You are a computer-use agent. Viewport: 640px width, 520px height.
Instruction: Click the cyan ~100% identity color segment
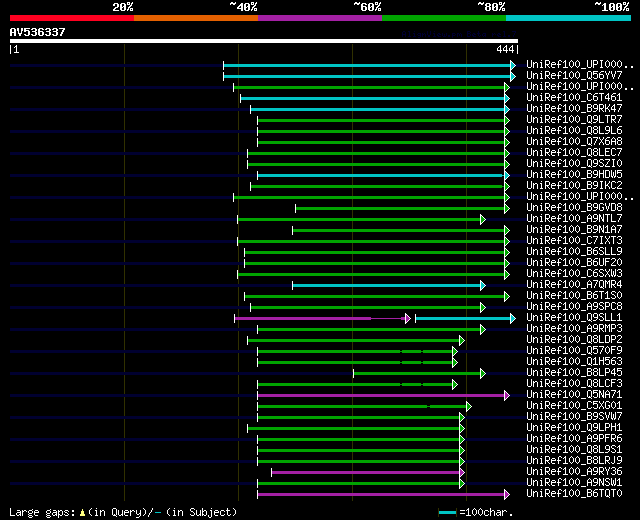(569, 18)
